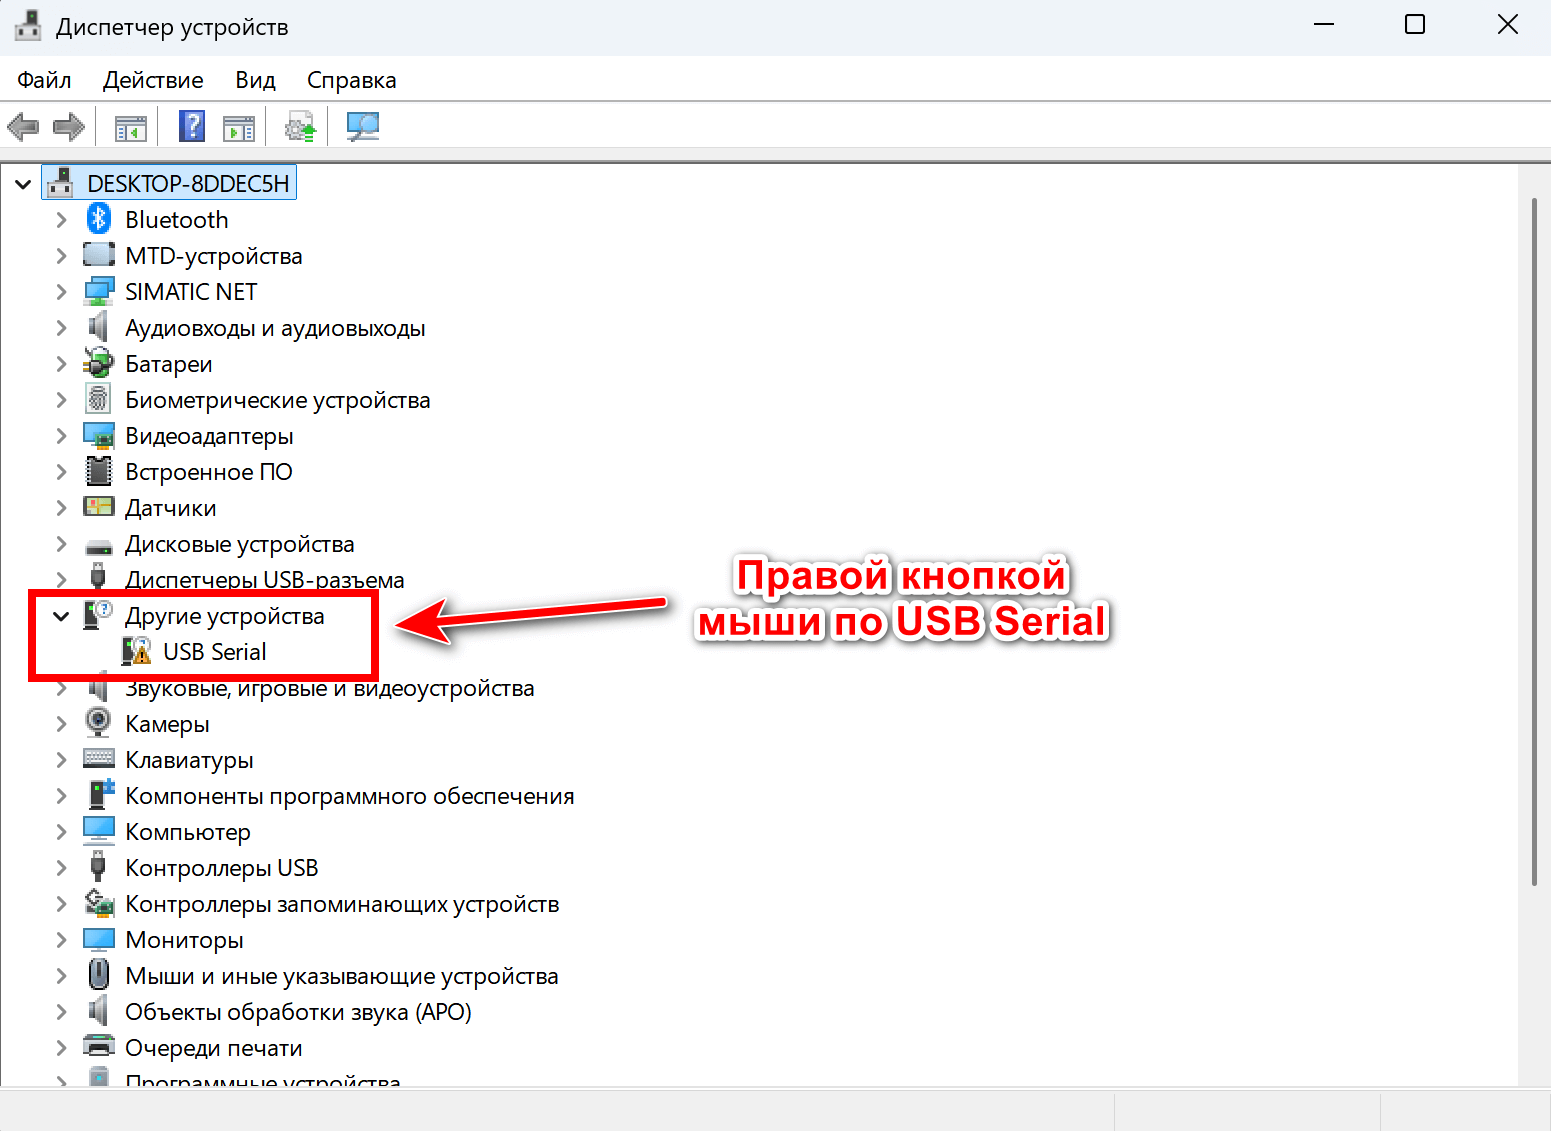The width and height of the screenshot is (1551, 1131).
Task: Collapse the Другие устройства category
Action: coord(61,616)
